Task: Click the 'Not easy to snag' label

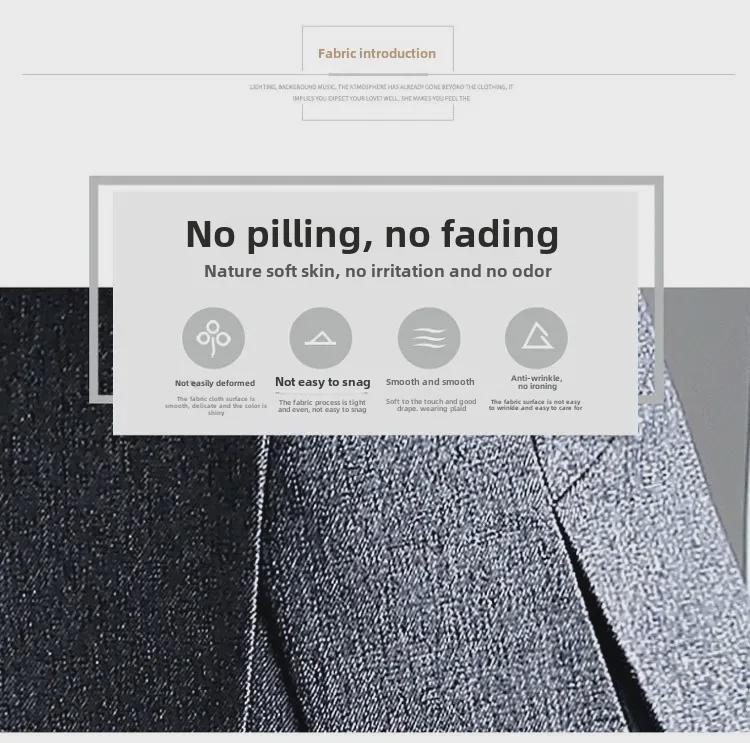Action: [x=323, y=382]
